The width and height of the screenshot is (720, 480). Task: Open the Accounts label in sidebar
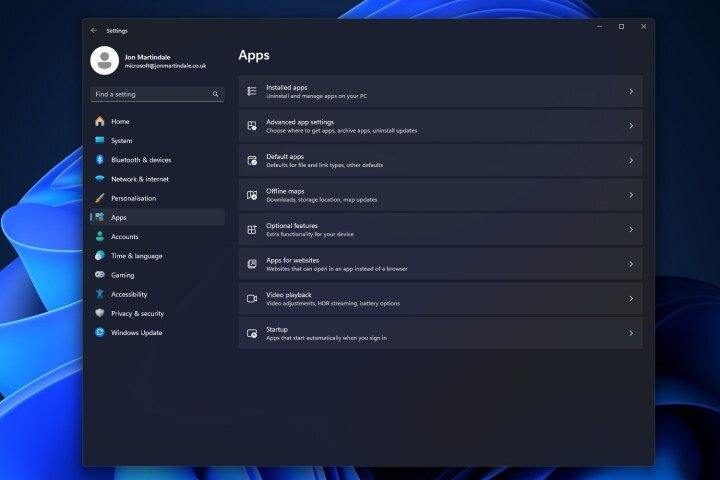tap(124, 237)
